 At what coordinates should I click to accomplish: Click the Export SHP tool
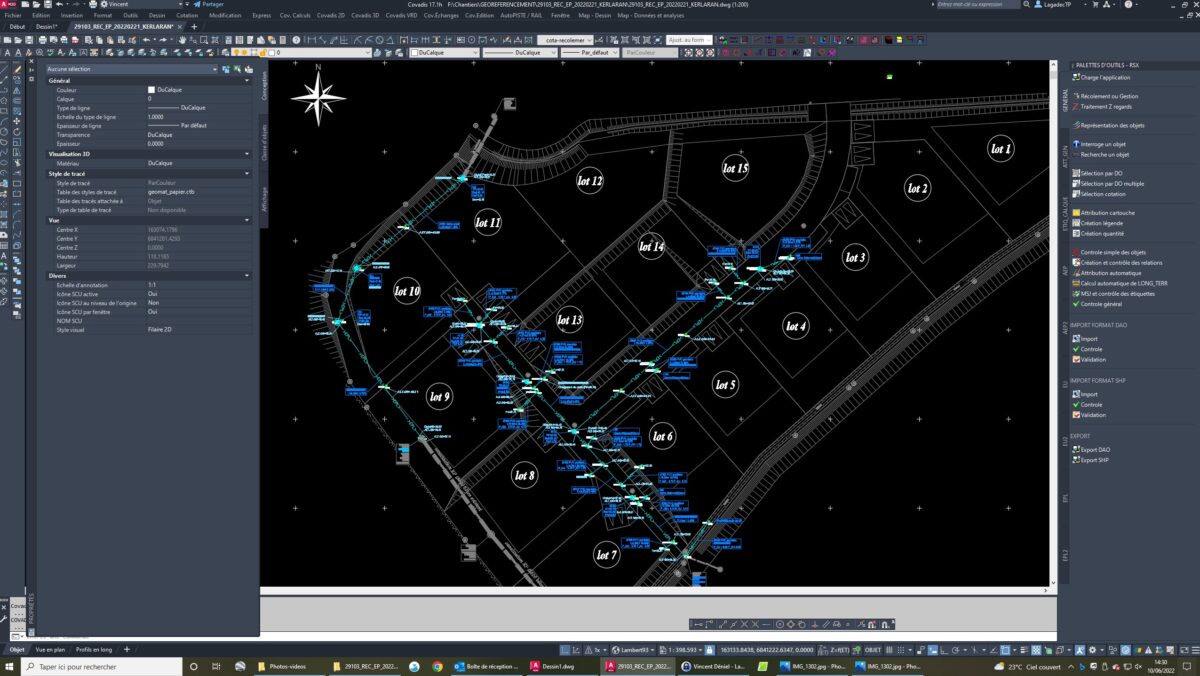pos(1095,460)
